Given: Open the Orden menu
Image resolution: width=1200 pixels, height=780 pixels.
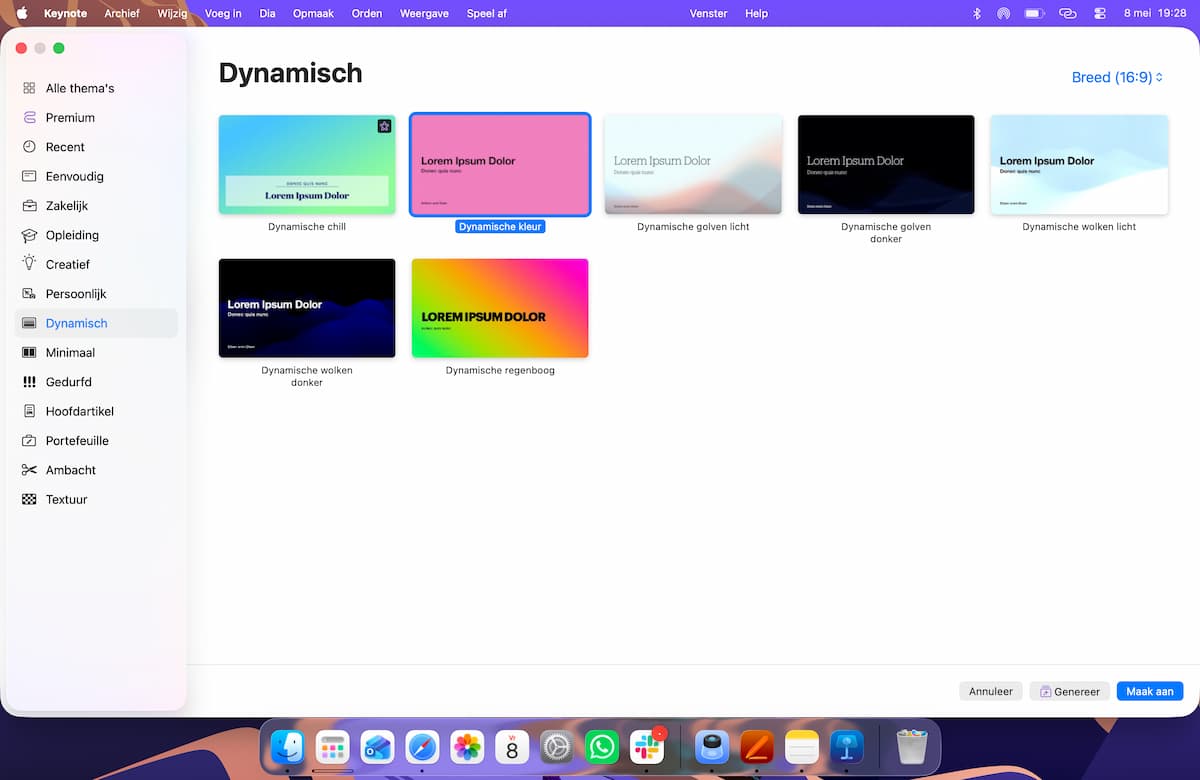Looking at the screenshot, I should pyautogui.click(x=367, y=13).
